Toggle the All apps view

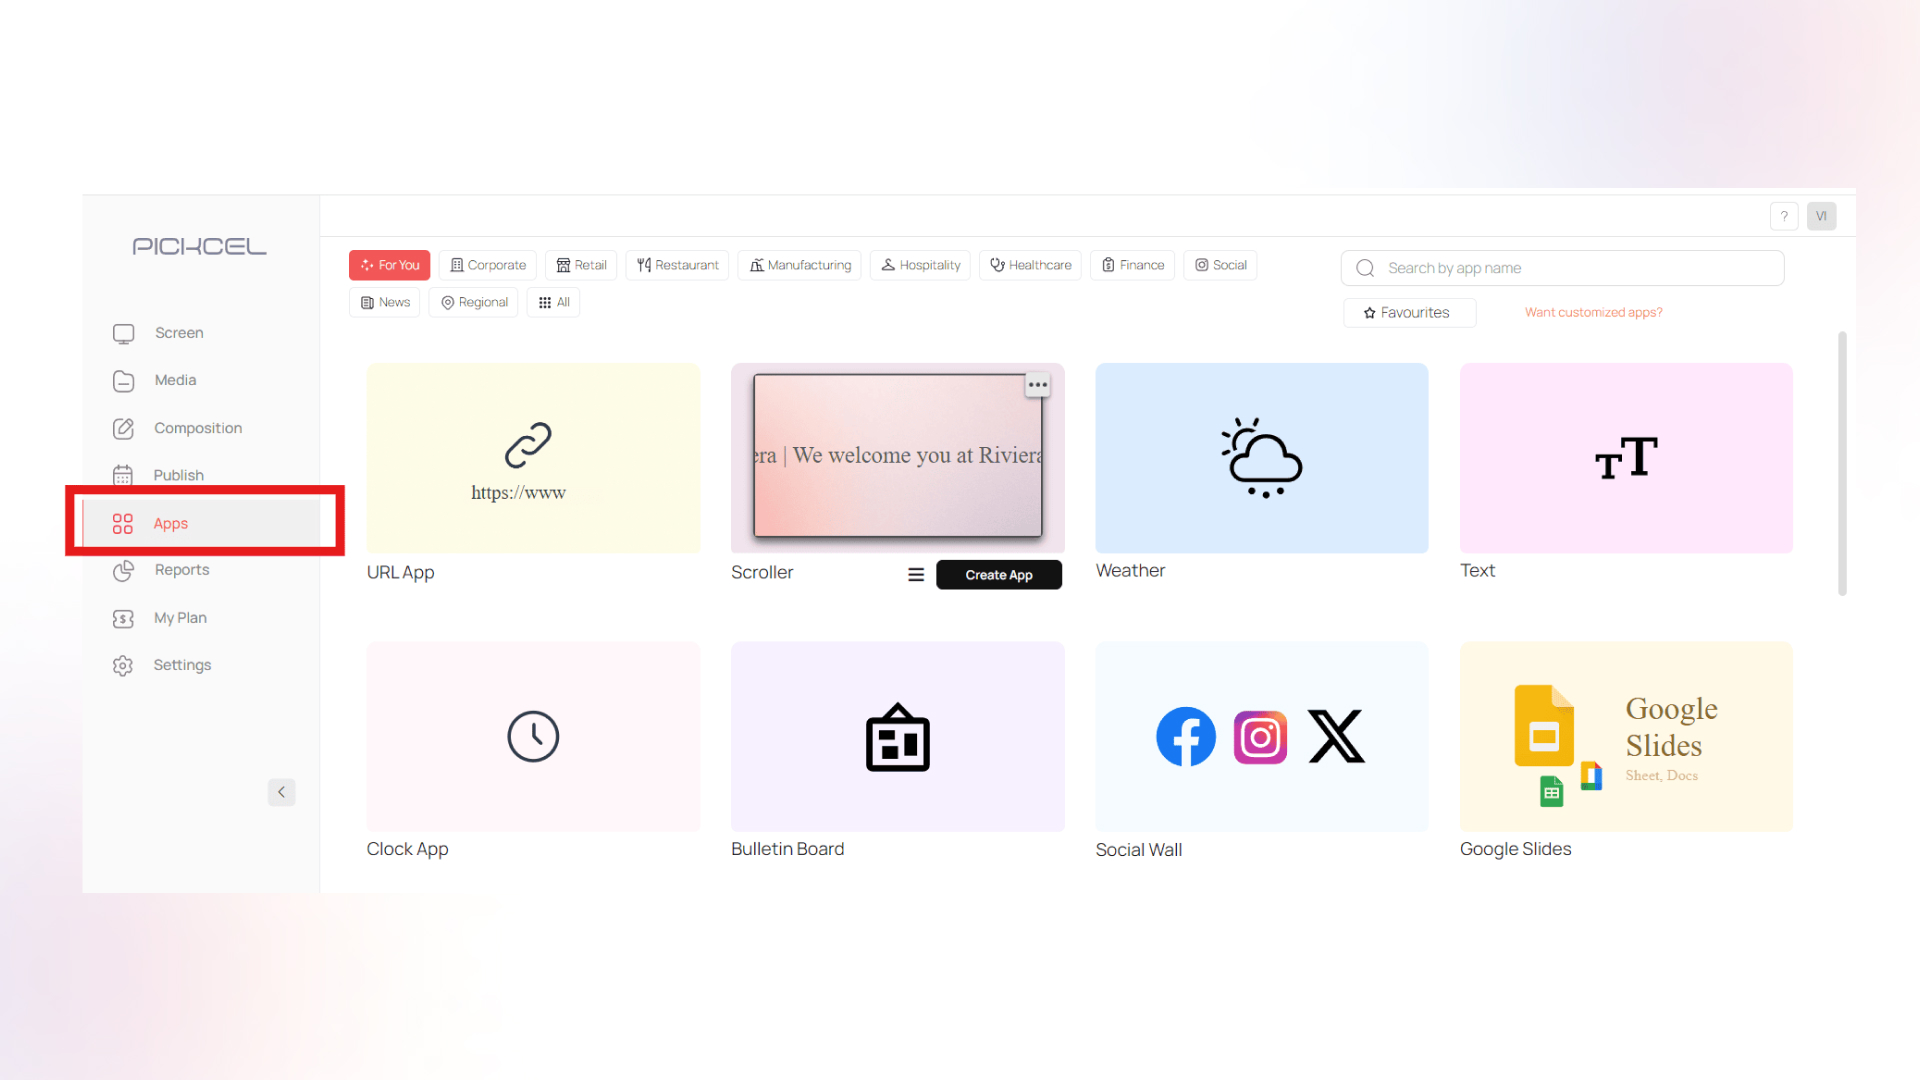[554, 302]
